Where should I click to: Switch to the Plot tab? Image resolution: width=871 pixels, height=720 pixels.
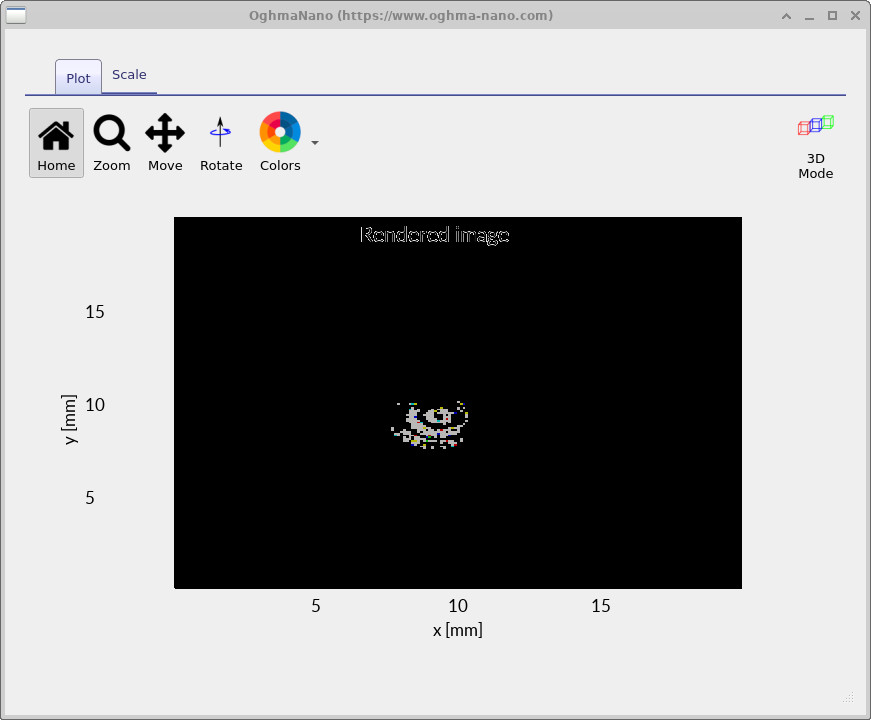tap(78, 78)
